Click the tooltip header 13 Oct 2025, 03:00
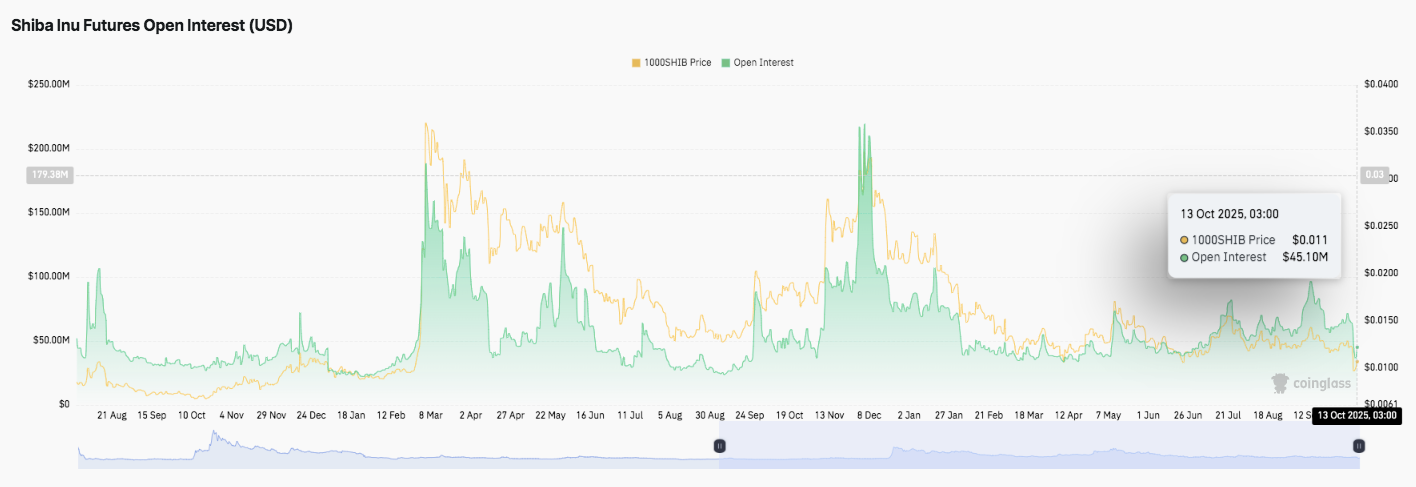The height and width of the screenshot is (487, 1416). (1229, 214)
